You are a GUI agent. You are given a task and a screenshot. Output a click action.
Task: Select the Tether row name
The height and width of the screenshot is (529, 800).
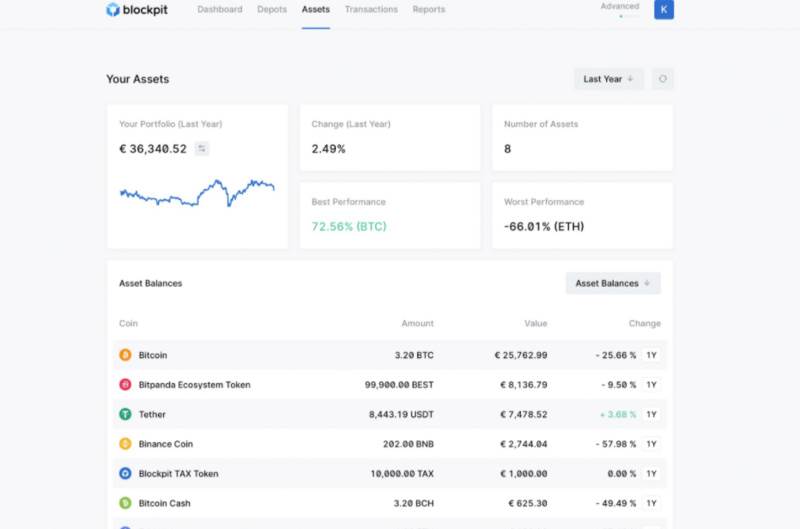pyautogui.click(x=152, y=414)
